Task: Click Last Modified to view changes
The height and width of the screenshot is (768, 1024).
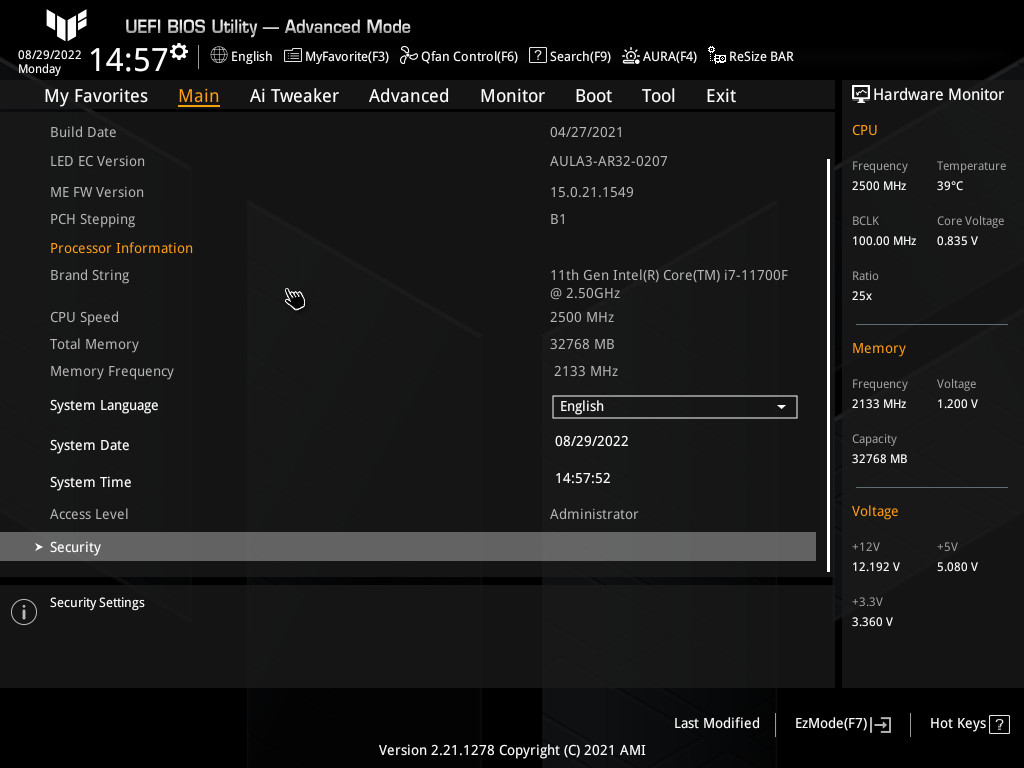Action: point(716,723)
